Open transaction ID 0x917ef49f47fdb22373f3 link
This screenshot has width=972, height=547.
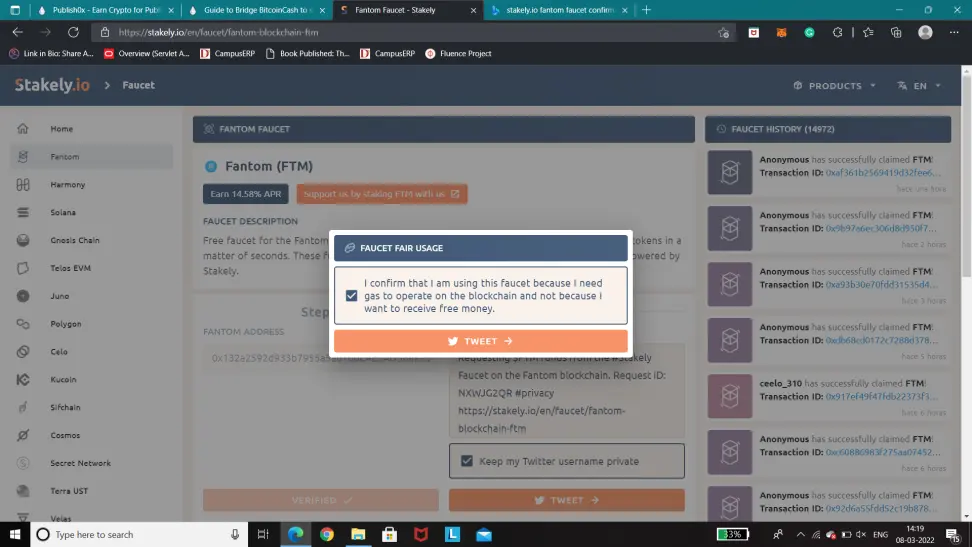881,396
